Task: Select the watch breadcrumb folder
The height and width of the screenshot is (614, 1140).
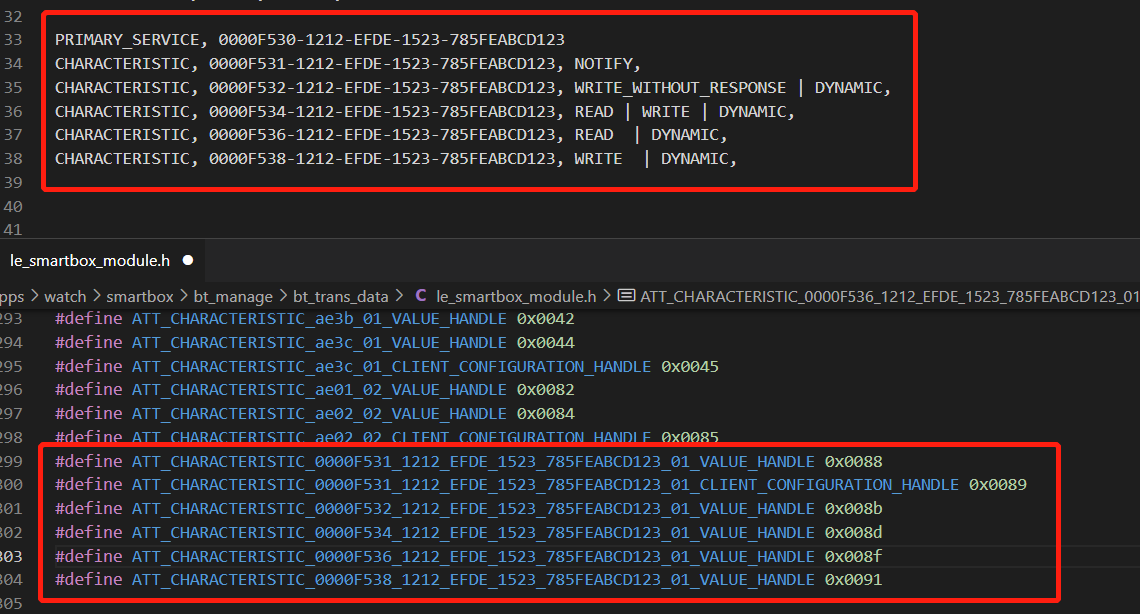Action: [x=65, y=296]
